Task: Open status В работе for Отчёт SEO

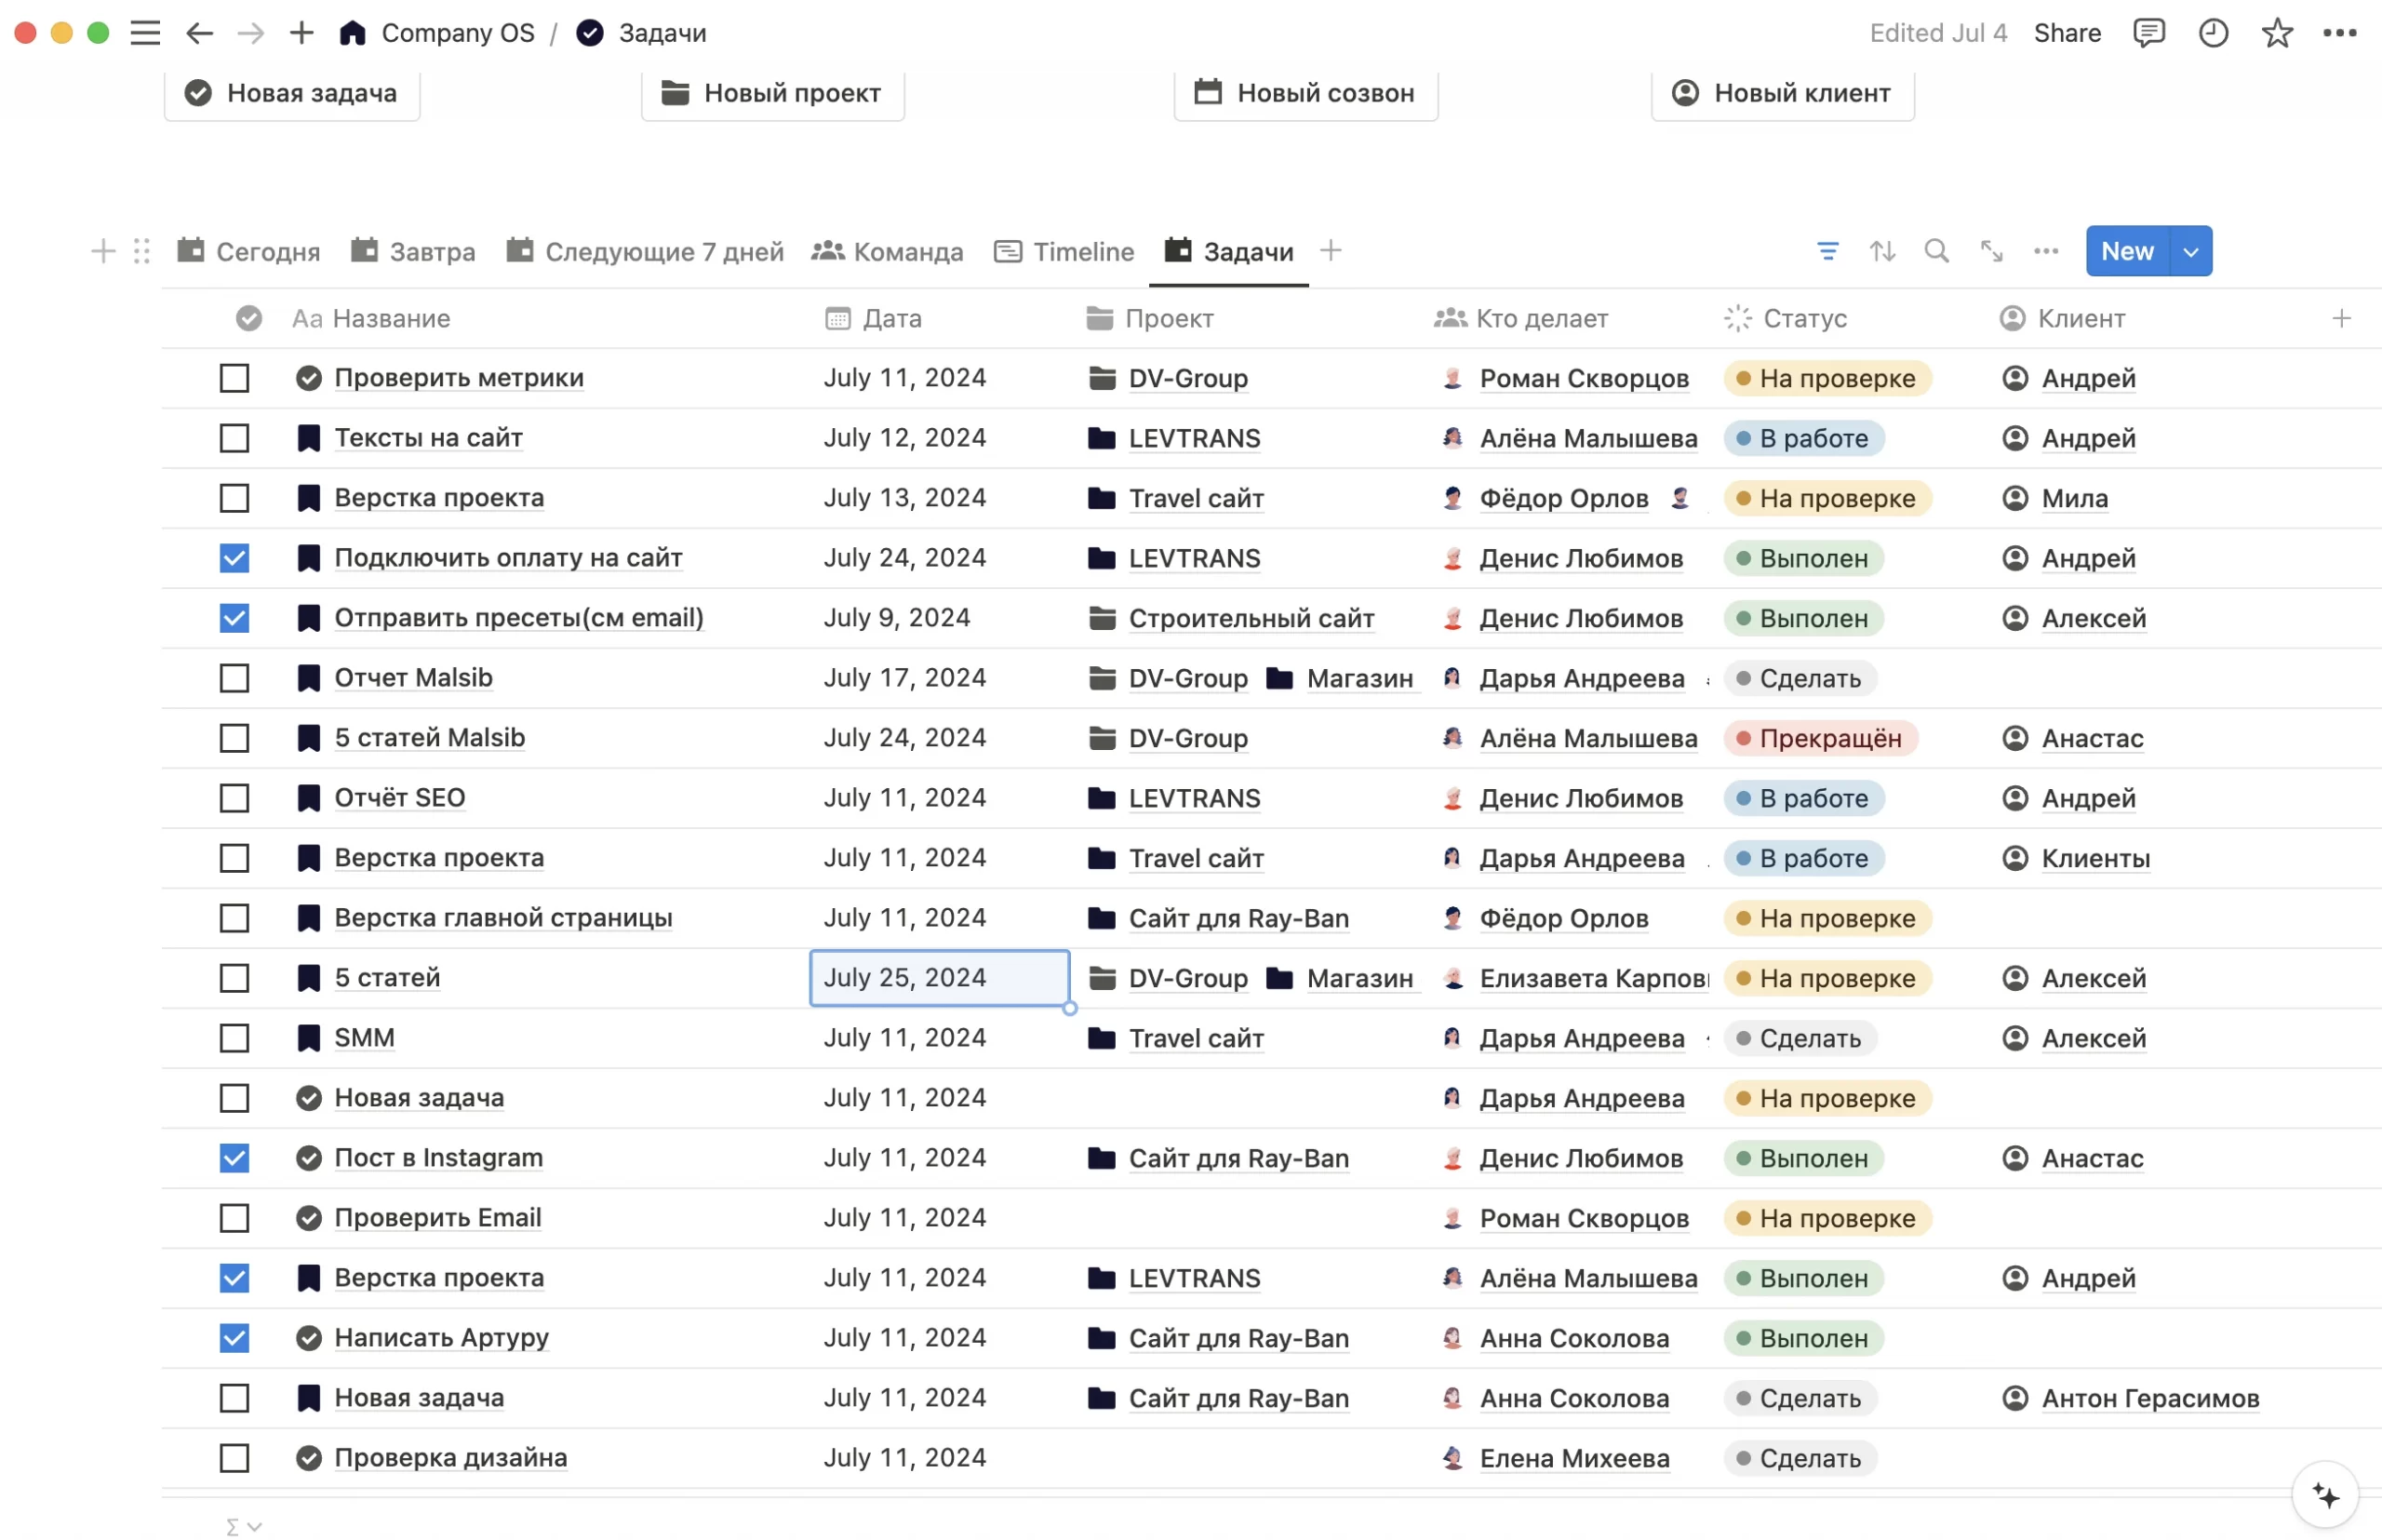Action: [x=1803, y=798]
